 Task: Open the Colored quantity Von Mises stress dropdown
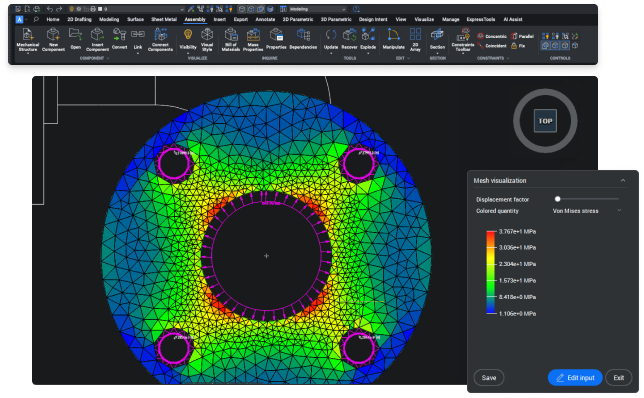pyautogui.click(x=587, y=211)
